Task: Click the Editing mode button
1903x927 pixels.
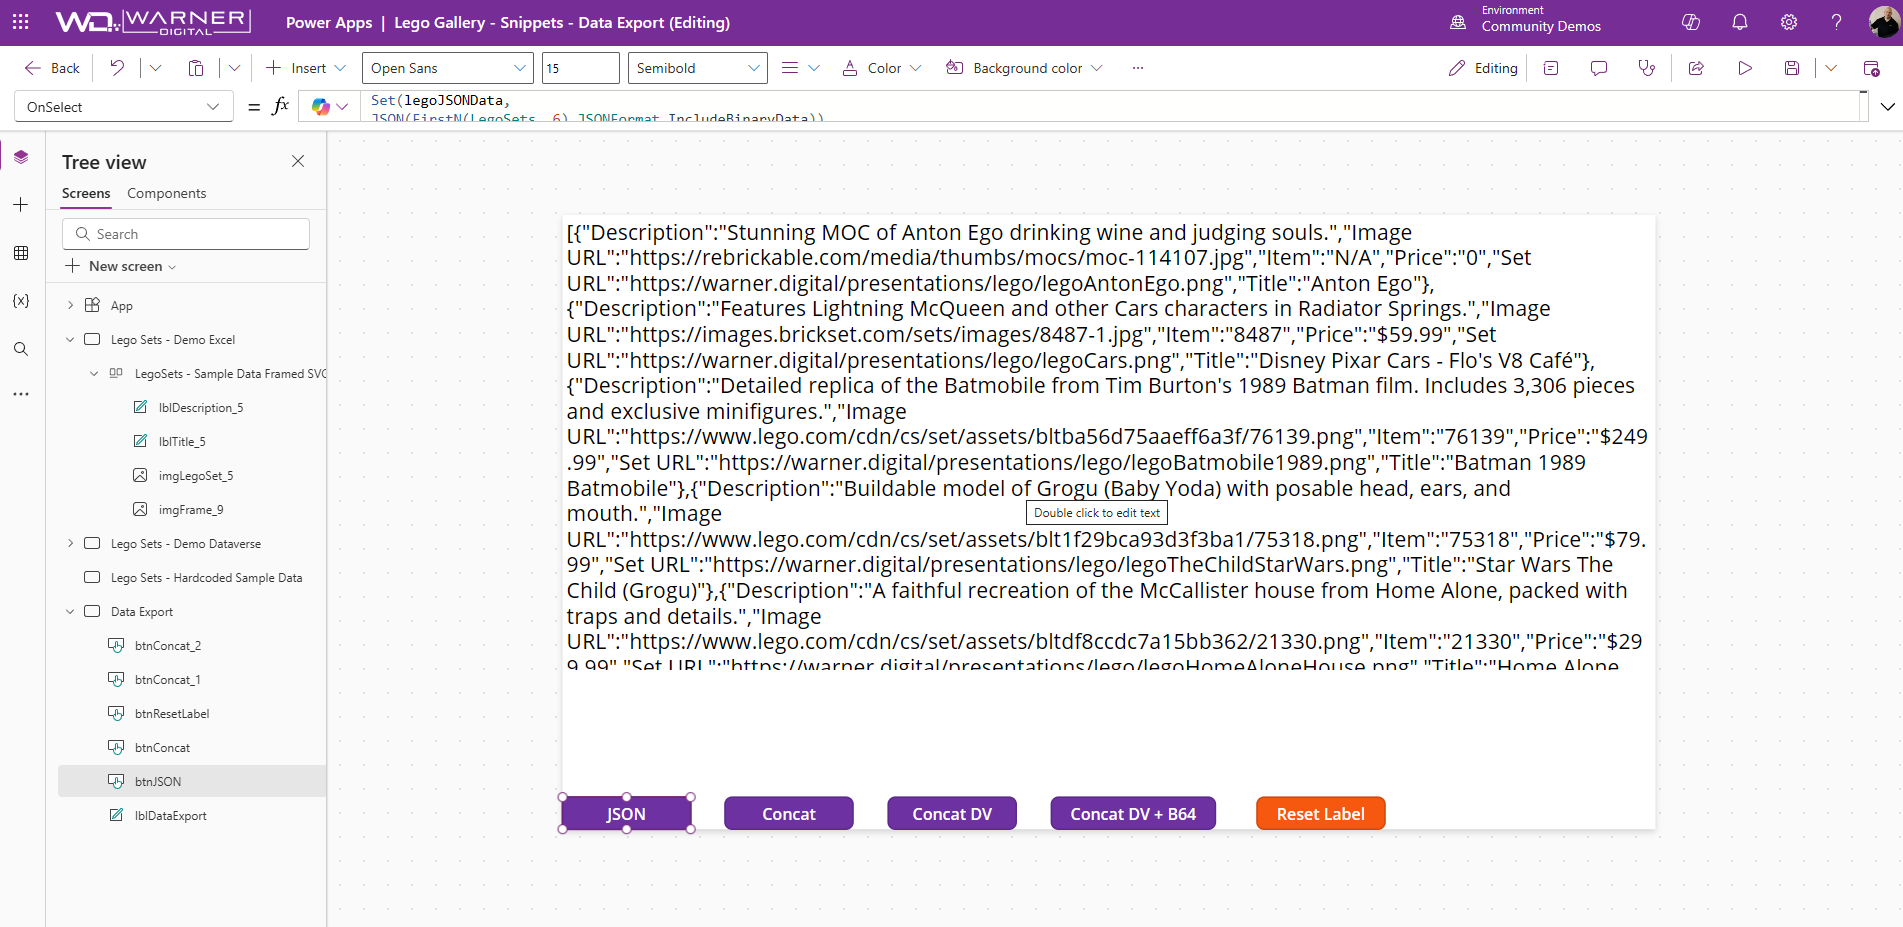Action: click(x=1483, y=68)
